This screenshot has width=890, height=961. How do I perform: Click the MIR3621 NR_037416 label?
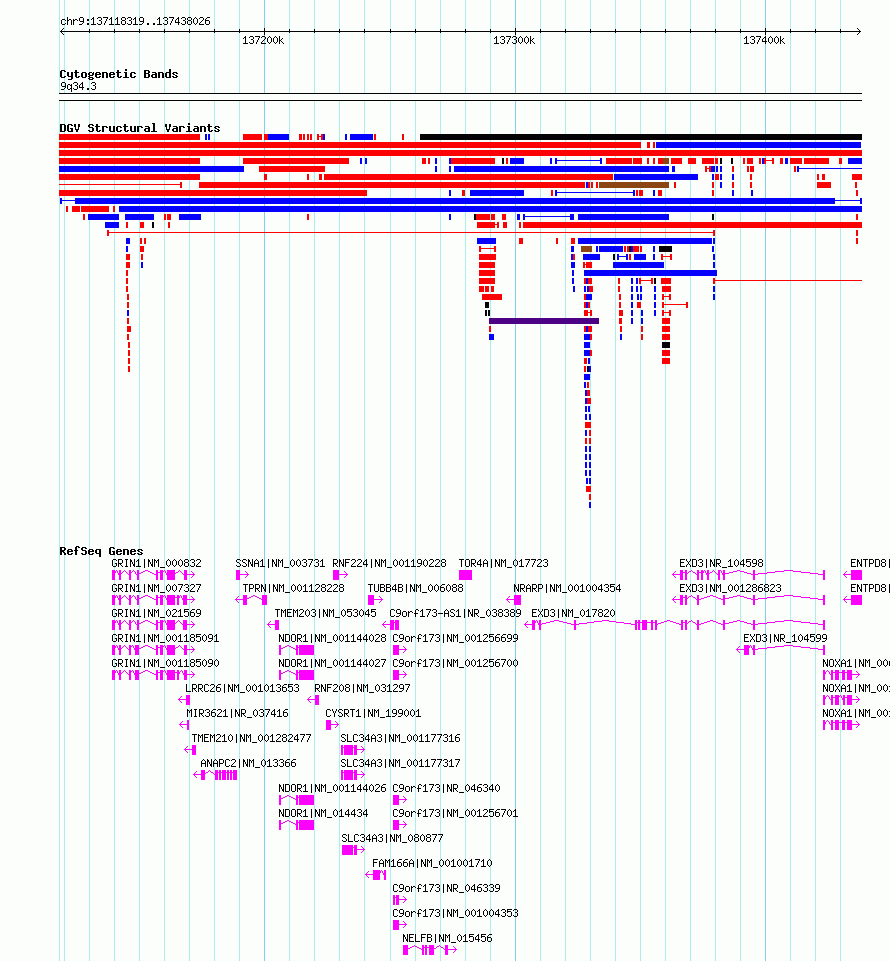(237, 713)
